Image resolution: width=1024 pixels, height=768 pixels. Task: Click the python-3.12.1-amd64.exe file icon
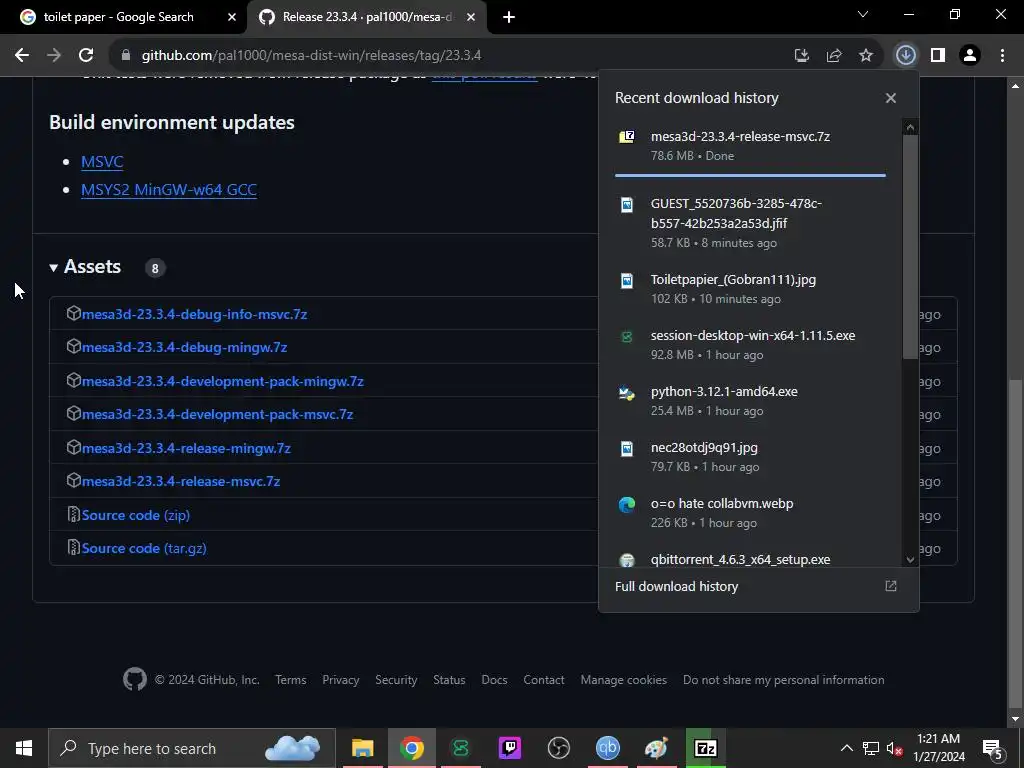click(x=627, y=392)
